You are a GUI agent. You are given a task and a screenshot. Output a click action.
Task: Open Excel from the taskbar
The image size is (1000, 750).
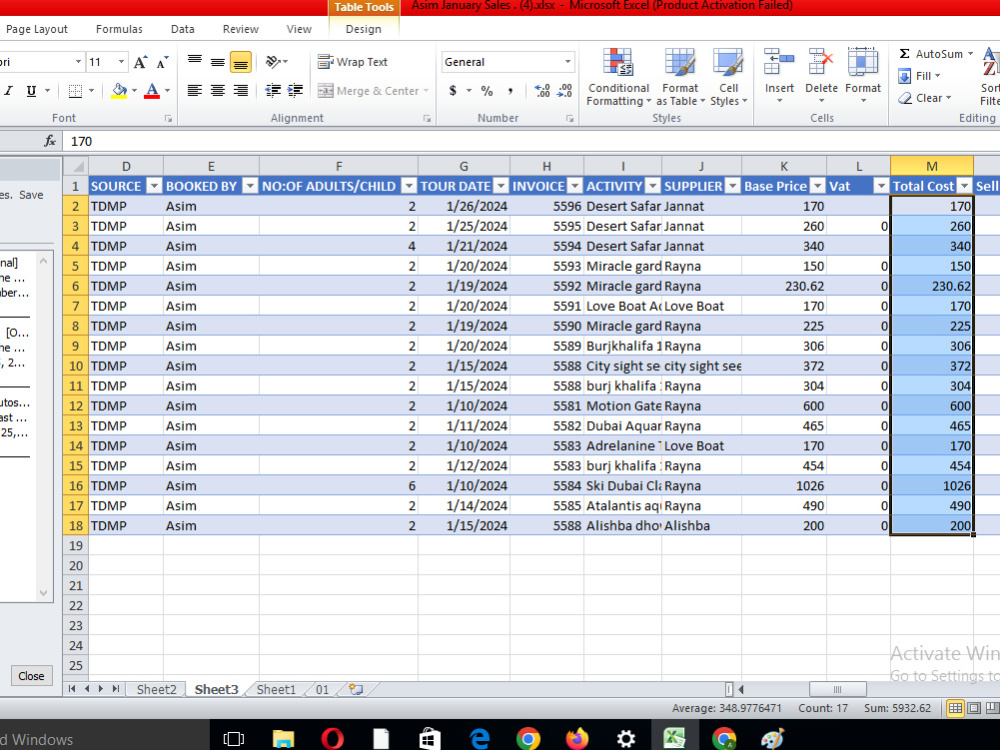[674, 739]
